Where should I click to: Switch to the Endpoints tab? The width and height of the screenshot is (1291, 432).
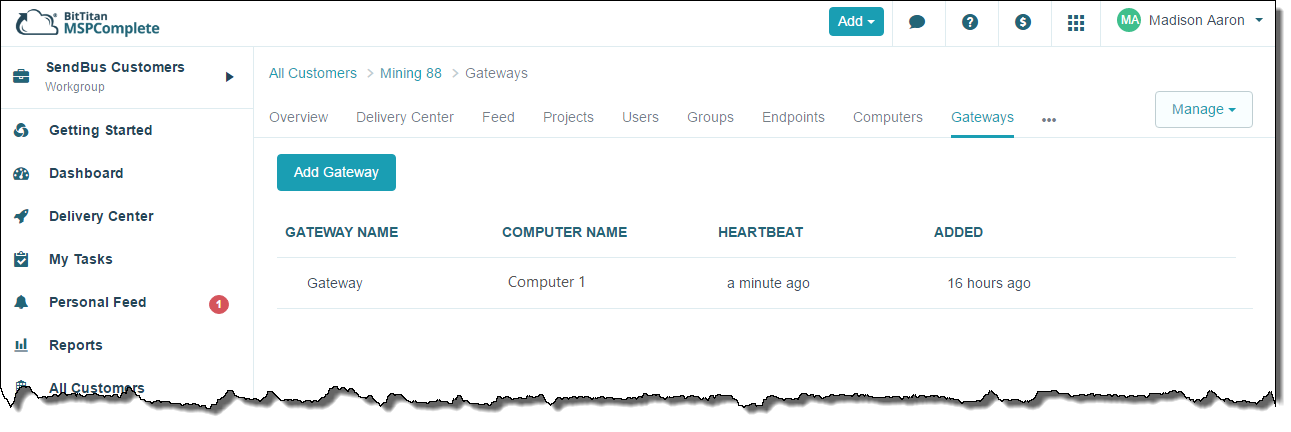(793, 118)
